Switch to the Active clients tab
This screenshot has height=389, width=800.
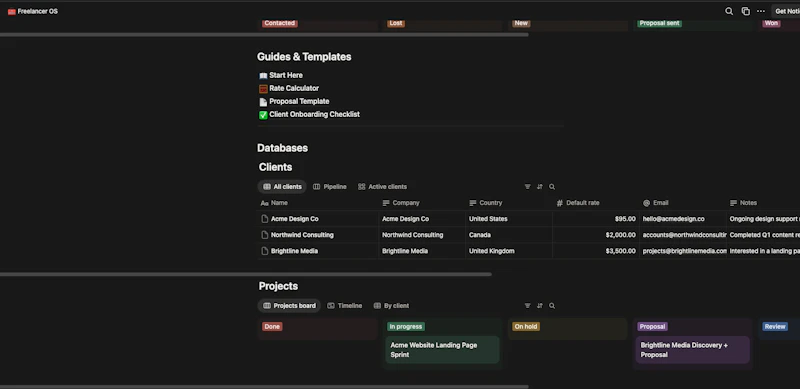point(382,187)
